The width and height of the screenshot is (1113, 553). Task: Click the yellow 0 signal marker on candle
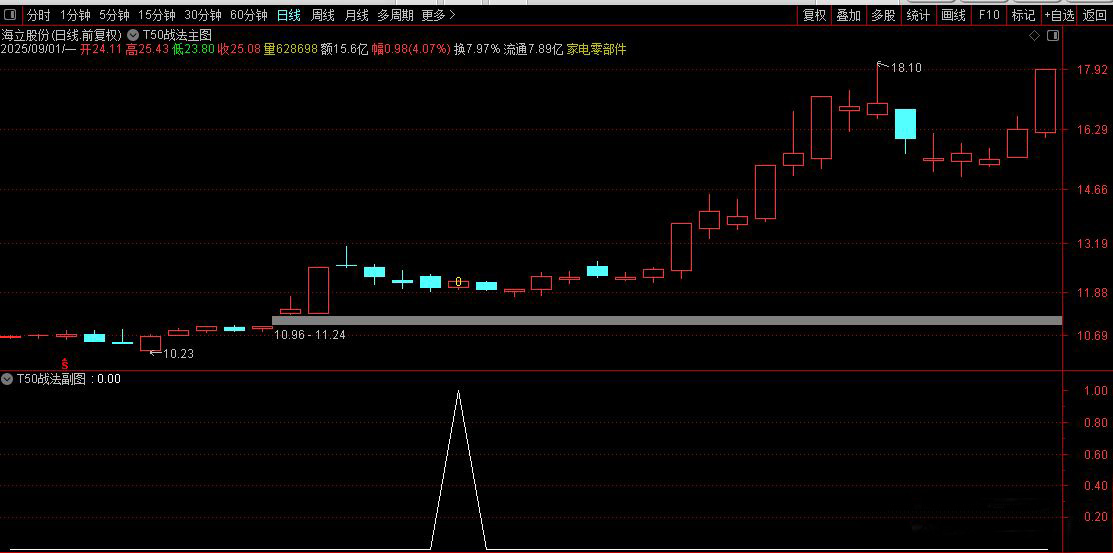click(x=459, y=282)
